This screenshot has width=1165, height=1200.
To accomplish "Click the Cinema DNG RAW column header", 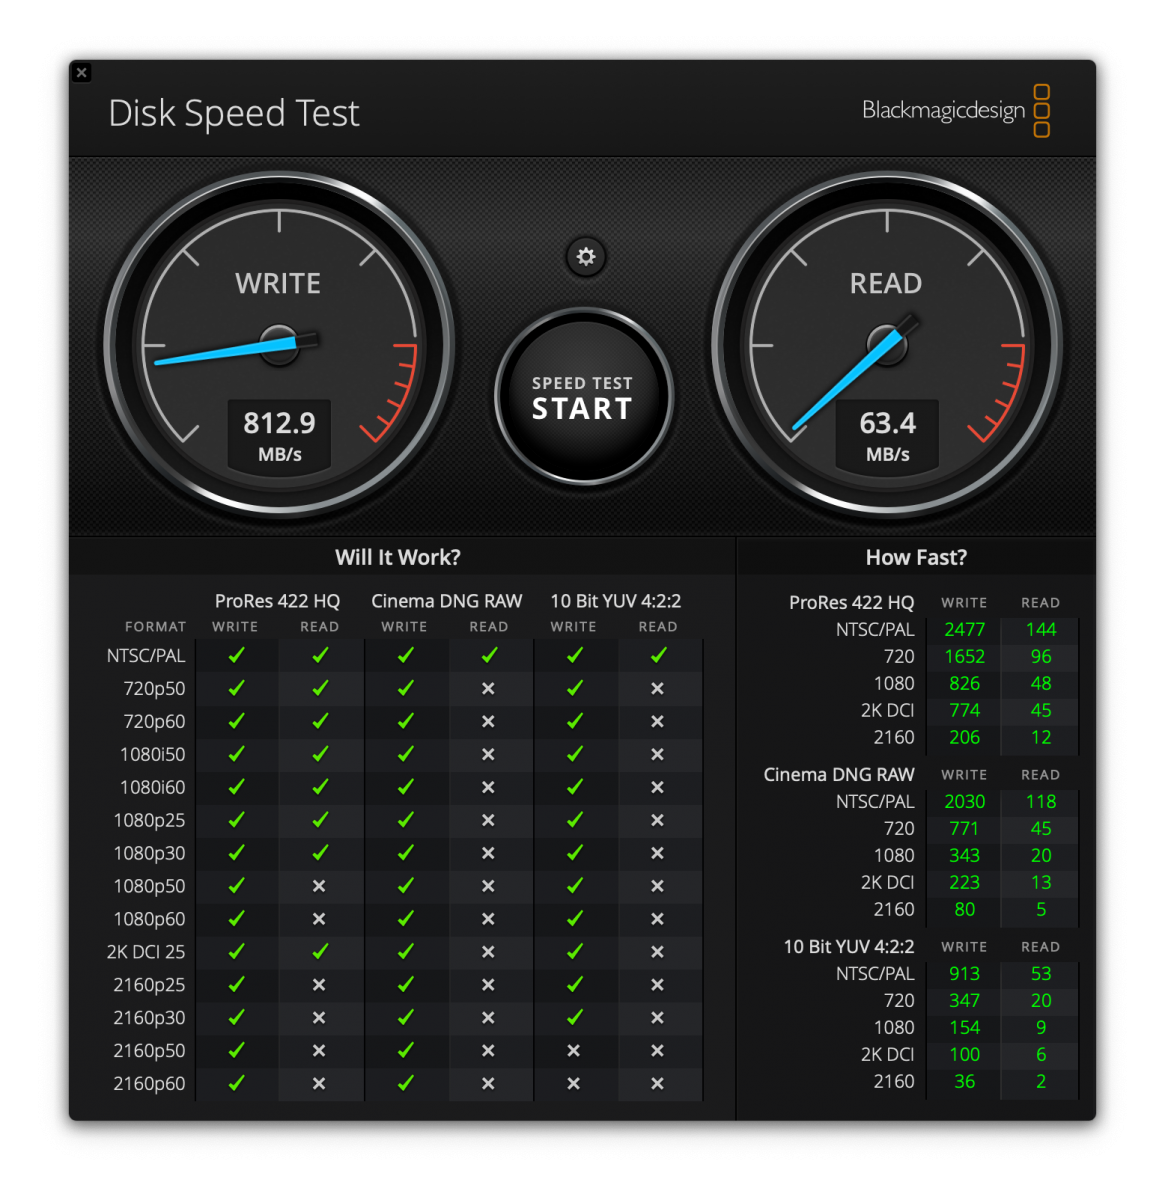I will click(447, 601).
